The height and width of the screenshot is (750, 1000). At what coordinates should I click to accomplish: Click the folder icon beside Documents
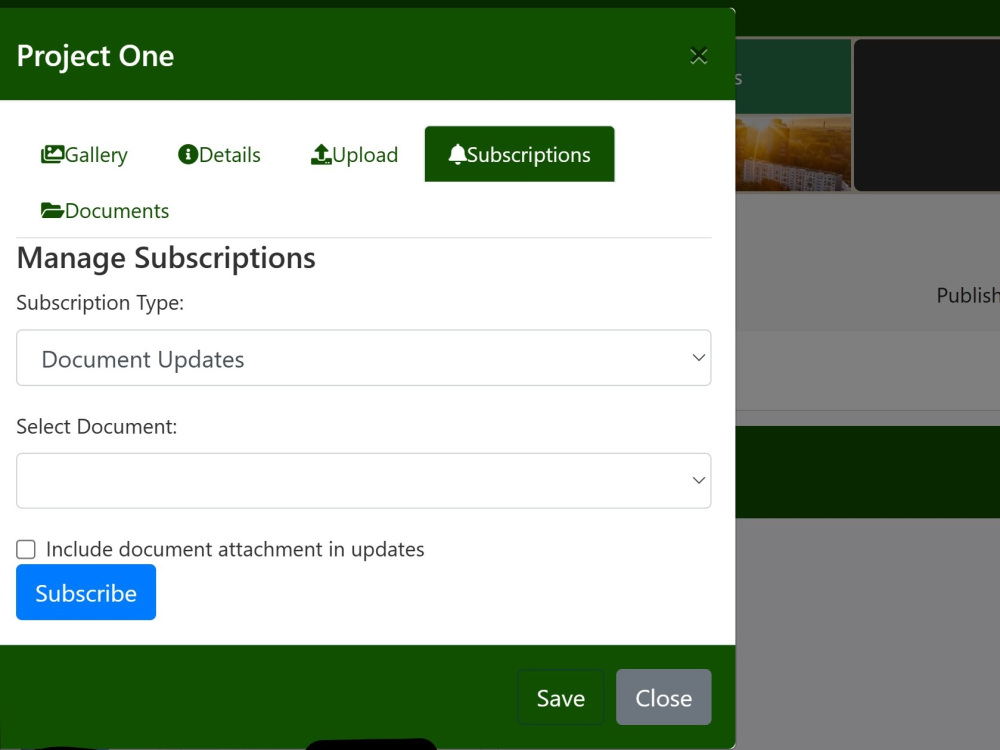pyautogui.click(x=52, y=210)
